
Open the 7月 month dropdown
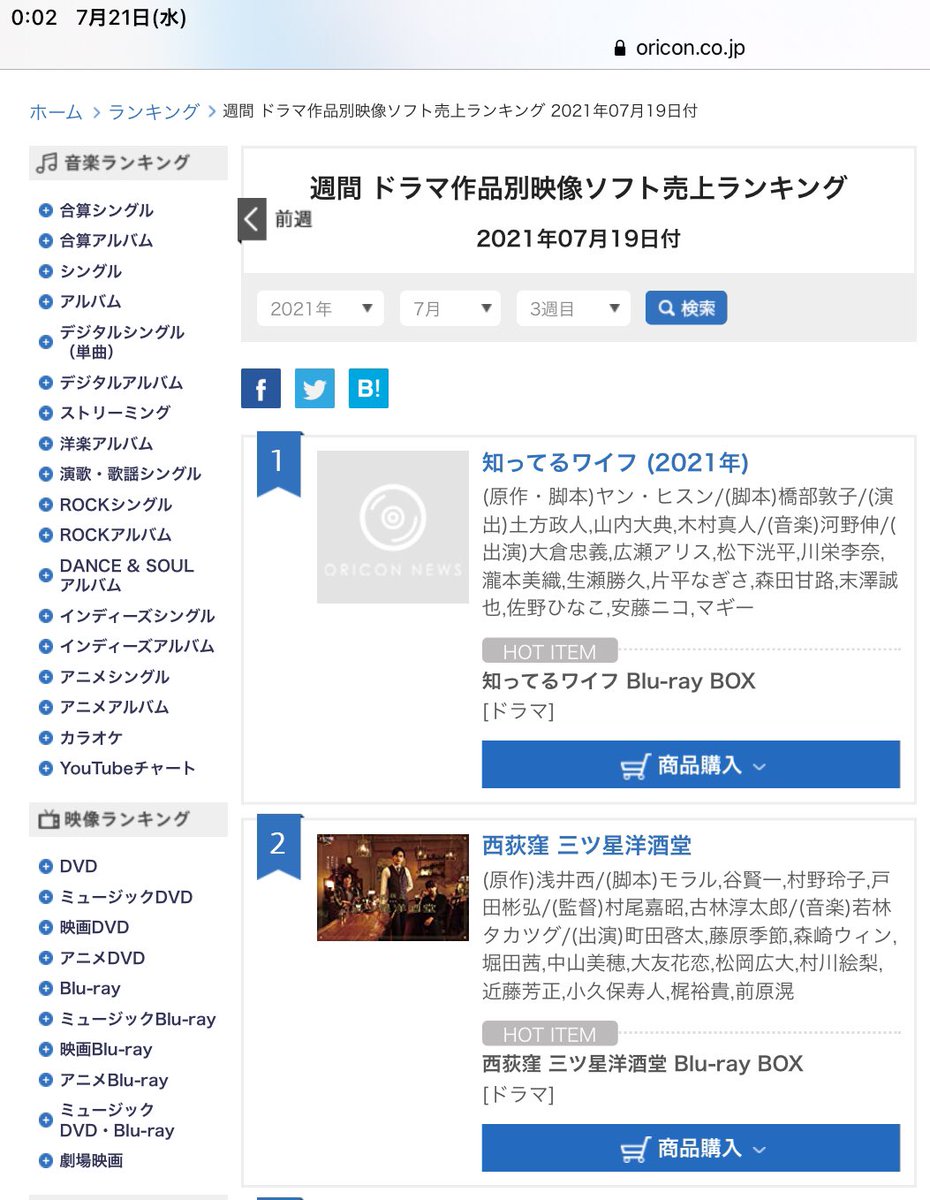click(450, 309)
